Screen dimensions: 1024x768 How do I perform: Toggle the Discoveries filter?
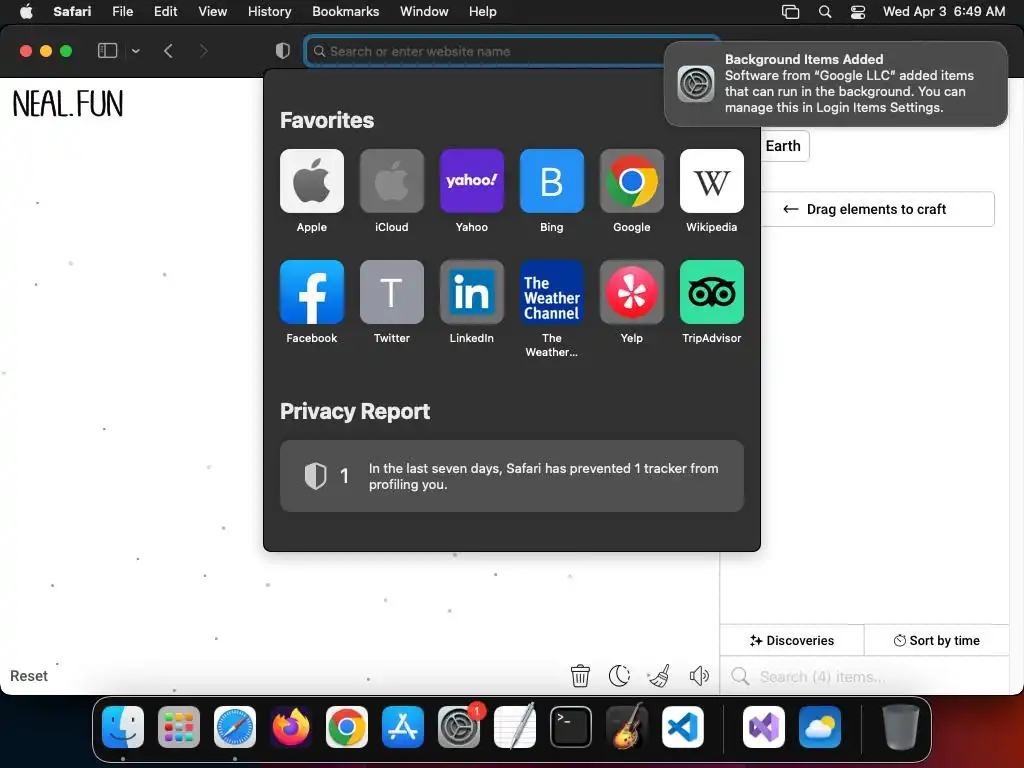pos(792,641)
